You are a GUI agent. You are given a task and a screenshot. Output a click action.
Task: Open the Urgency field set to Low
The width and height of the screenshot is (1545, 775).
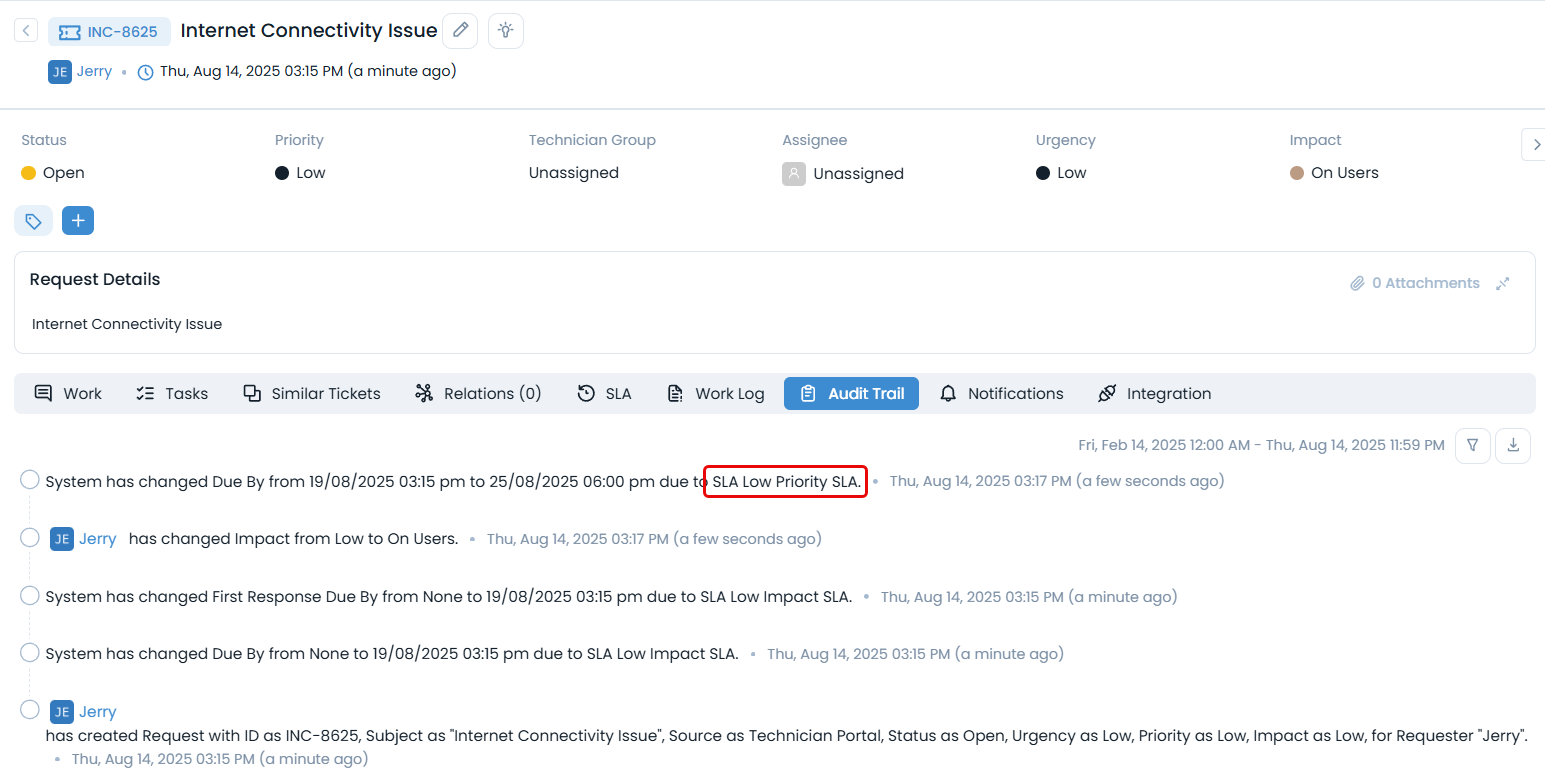click(1071, 173)
